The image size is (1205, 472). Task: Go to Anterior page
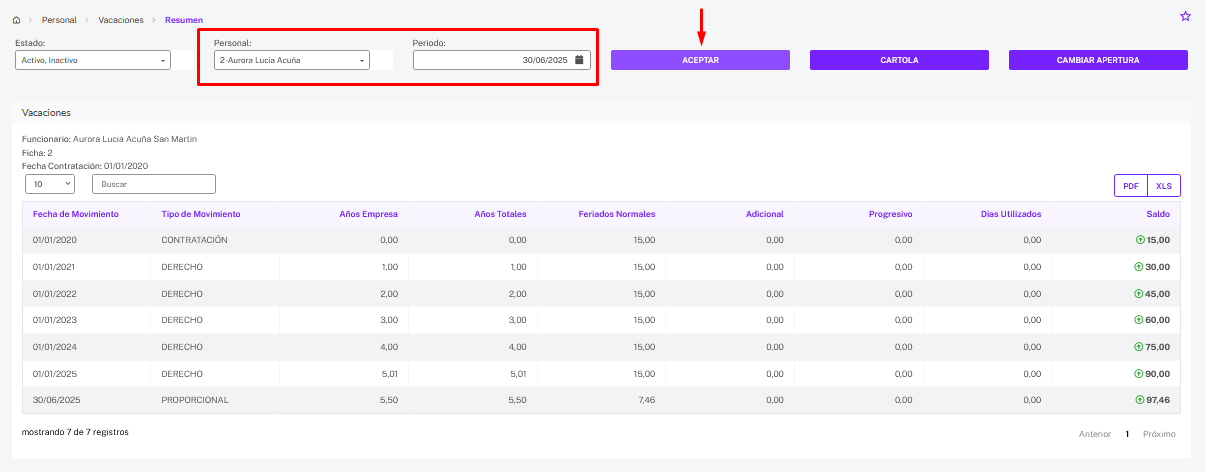coord(1095,434)
